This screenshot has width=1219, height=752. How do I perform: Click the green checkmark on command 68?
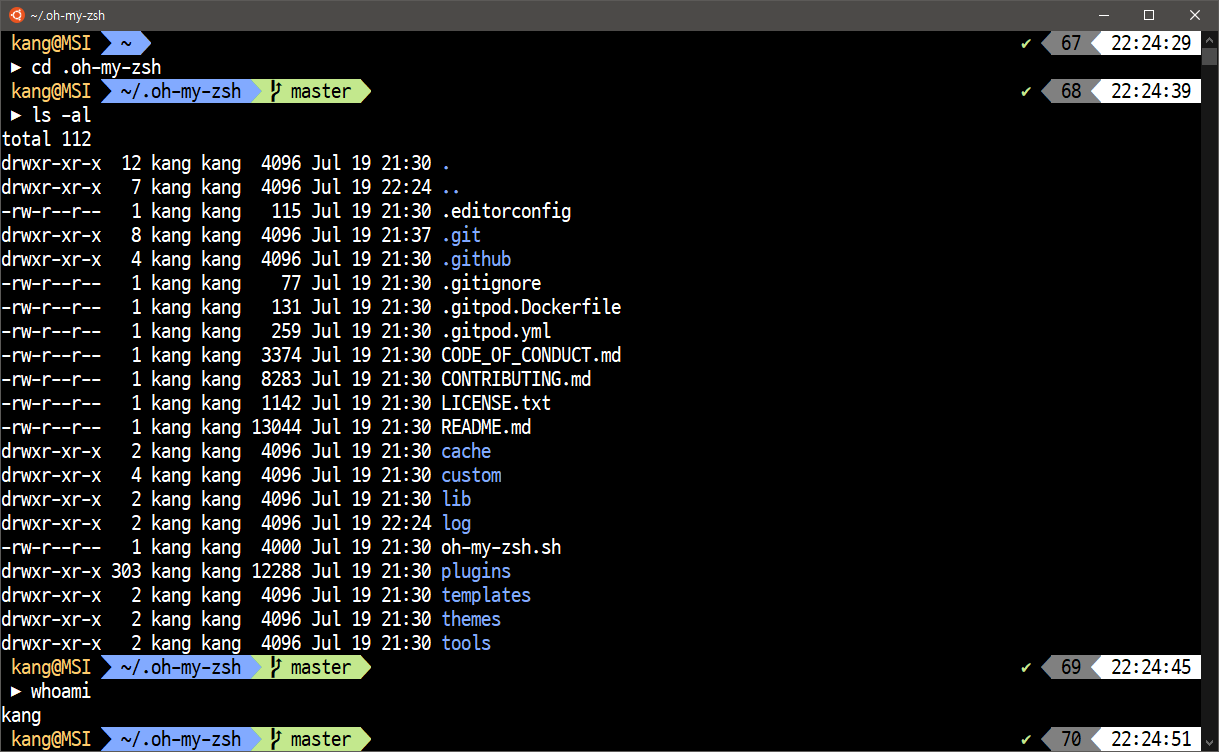tap(1026, 91)
